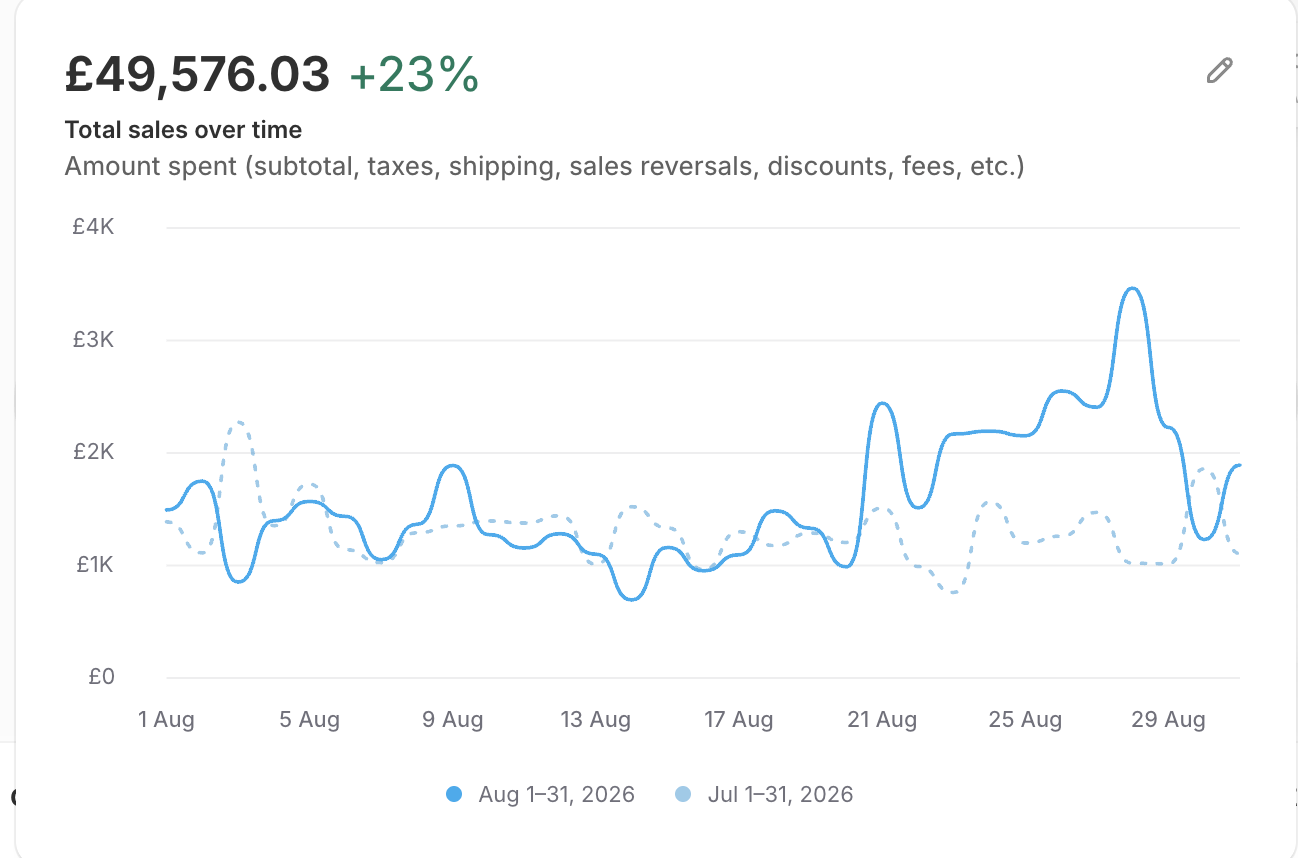
Task: Click the Amount spent description text
Action: pos(544,166)
